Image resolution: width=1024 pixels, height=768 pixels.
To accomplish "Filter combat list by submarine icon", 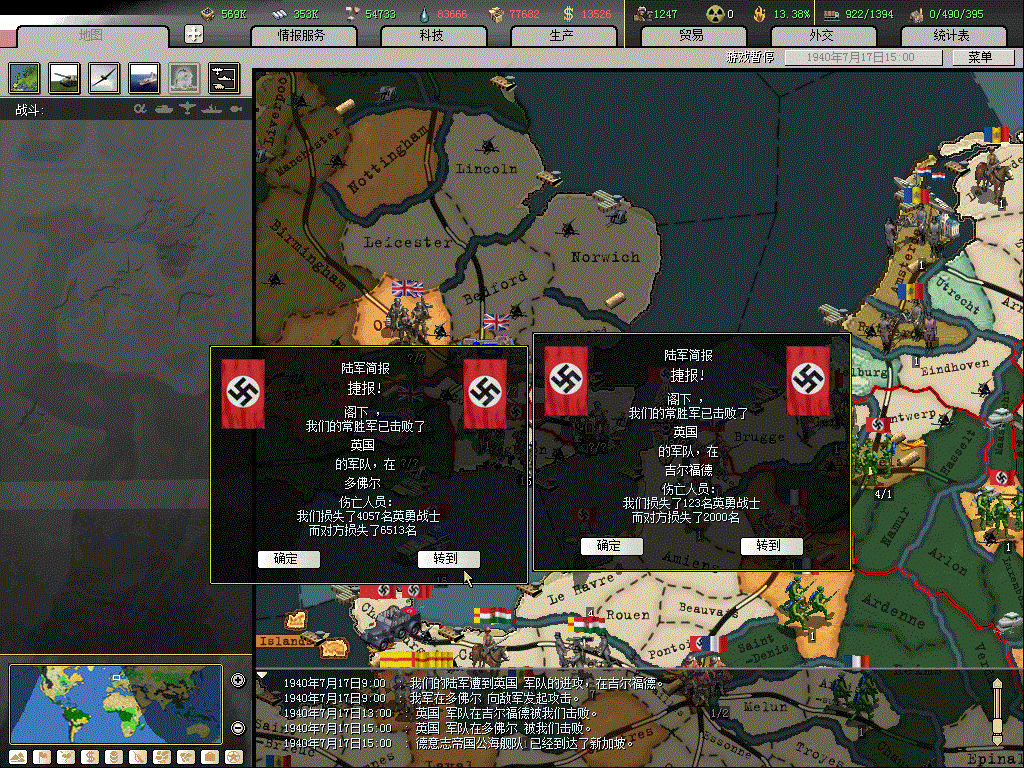I will pos(236,109).
